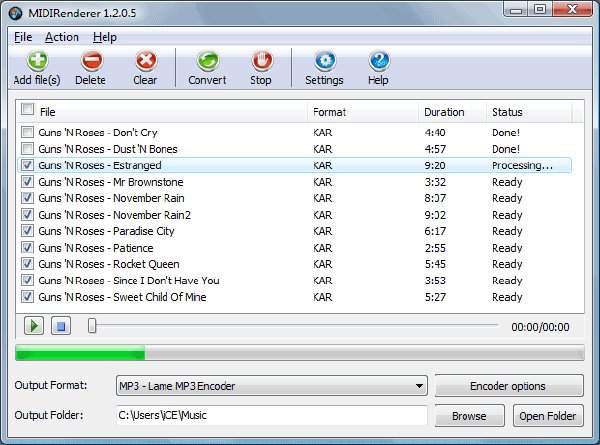Viewport: 600px width, 445px height.
Task: Uncheck the Rocket Queen file checkbox
Action: [27, 264]
